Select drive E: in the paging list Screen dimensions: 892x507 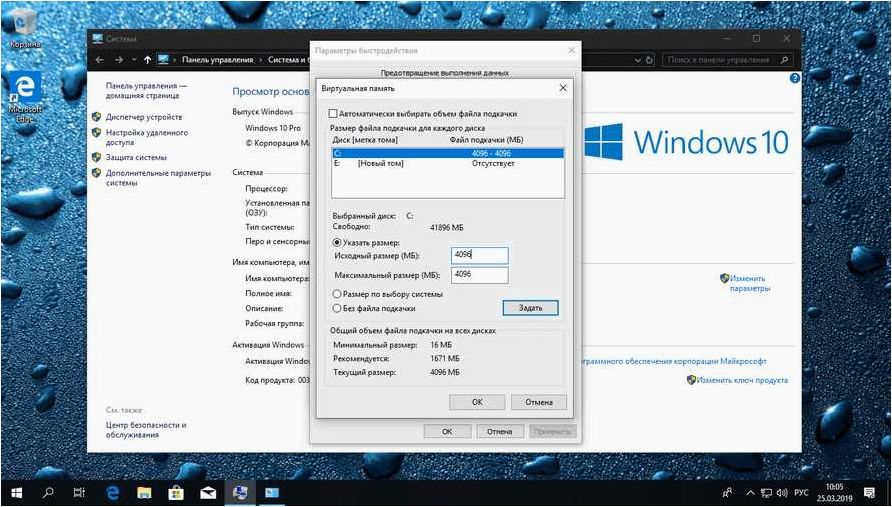point(448,163)
